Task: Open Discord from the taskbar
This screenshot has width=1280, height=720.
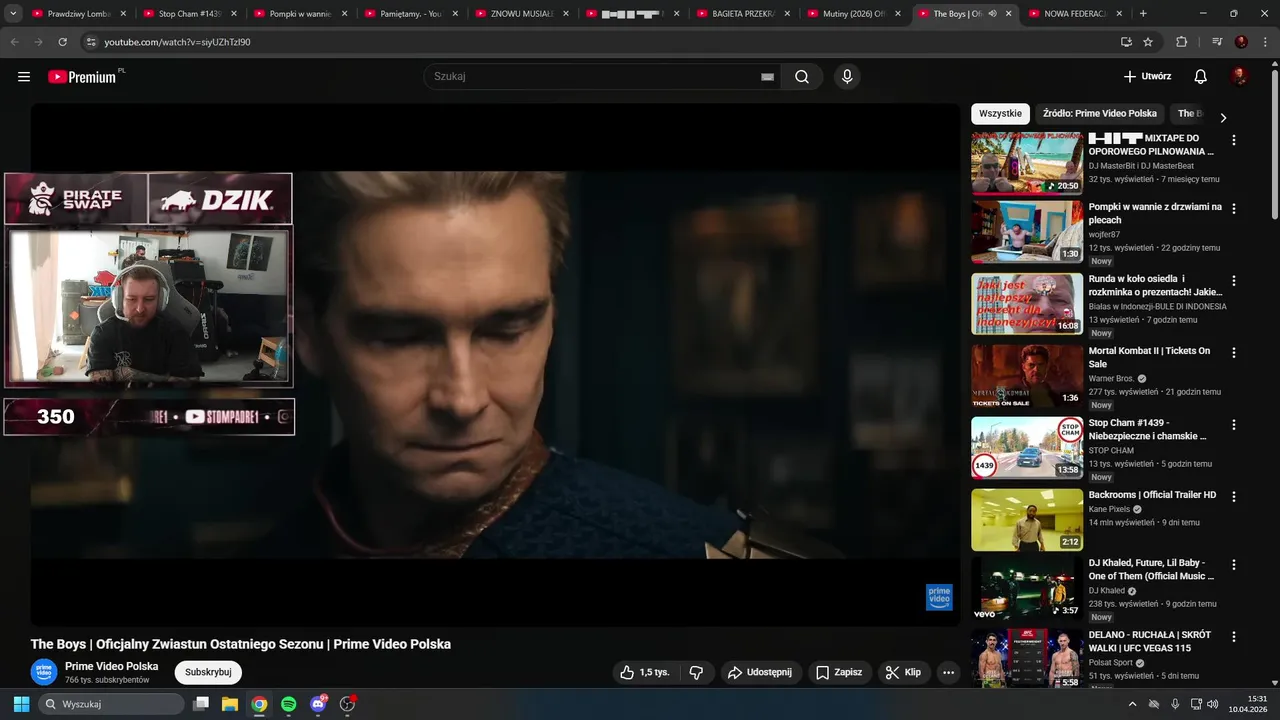Action: click(x=318, y=704)
